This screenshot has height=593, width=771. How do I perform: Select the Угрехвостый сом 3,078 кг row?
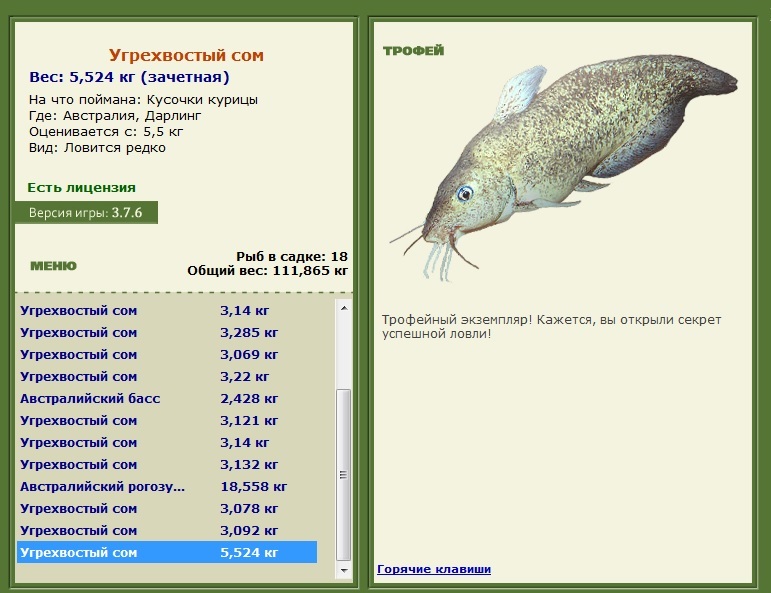tap(167, 509)
